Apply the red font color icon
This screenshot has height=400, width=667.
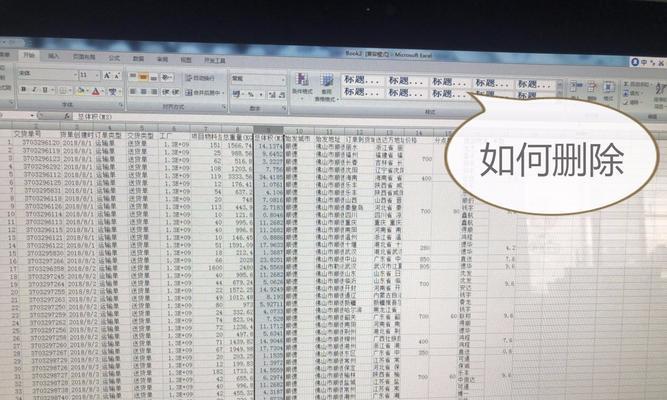click(x=96, y=91)
